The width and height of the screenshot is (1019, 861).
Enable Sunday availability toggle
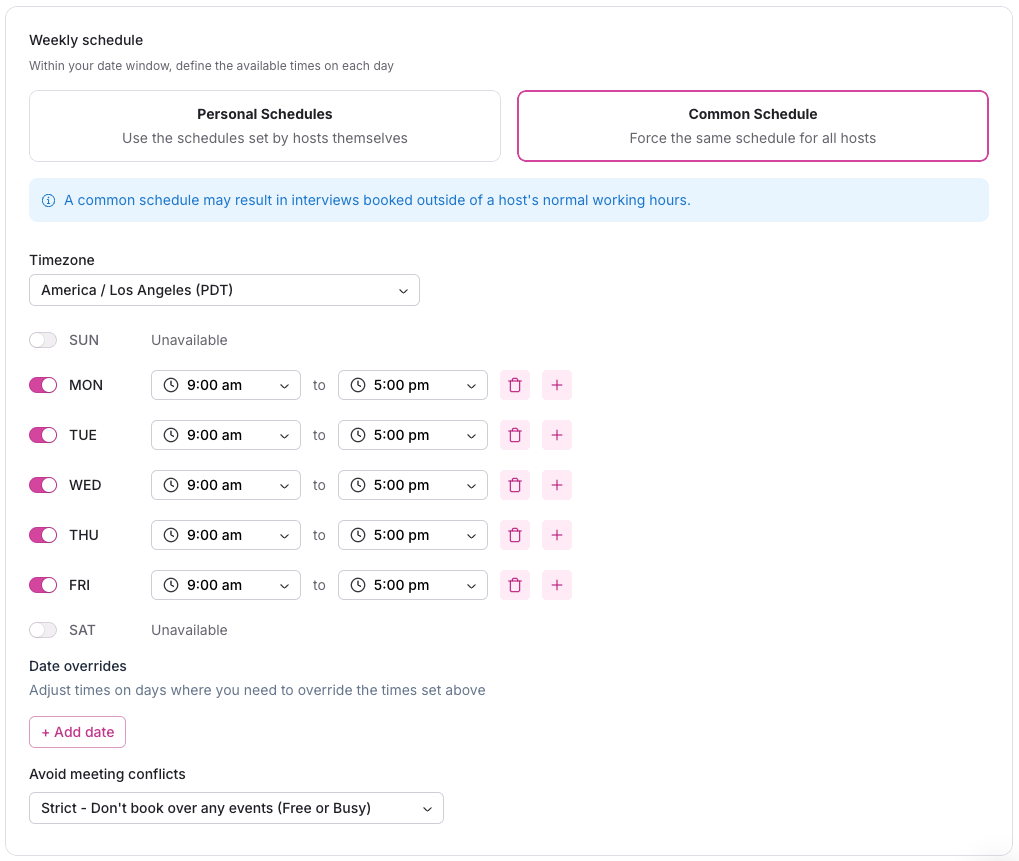point(43,340)
